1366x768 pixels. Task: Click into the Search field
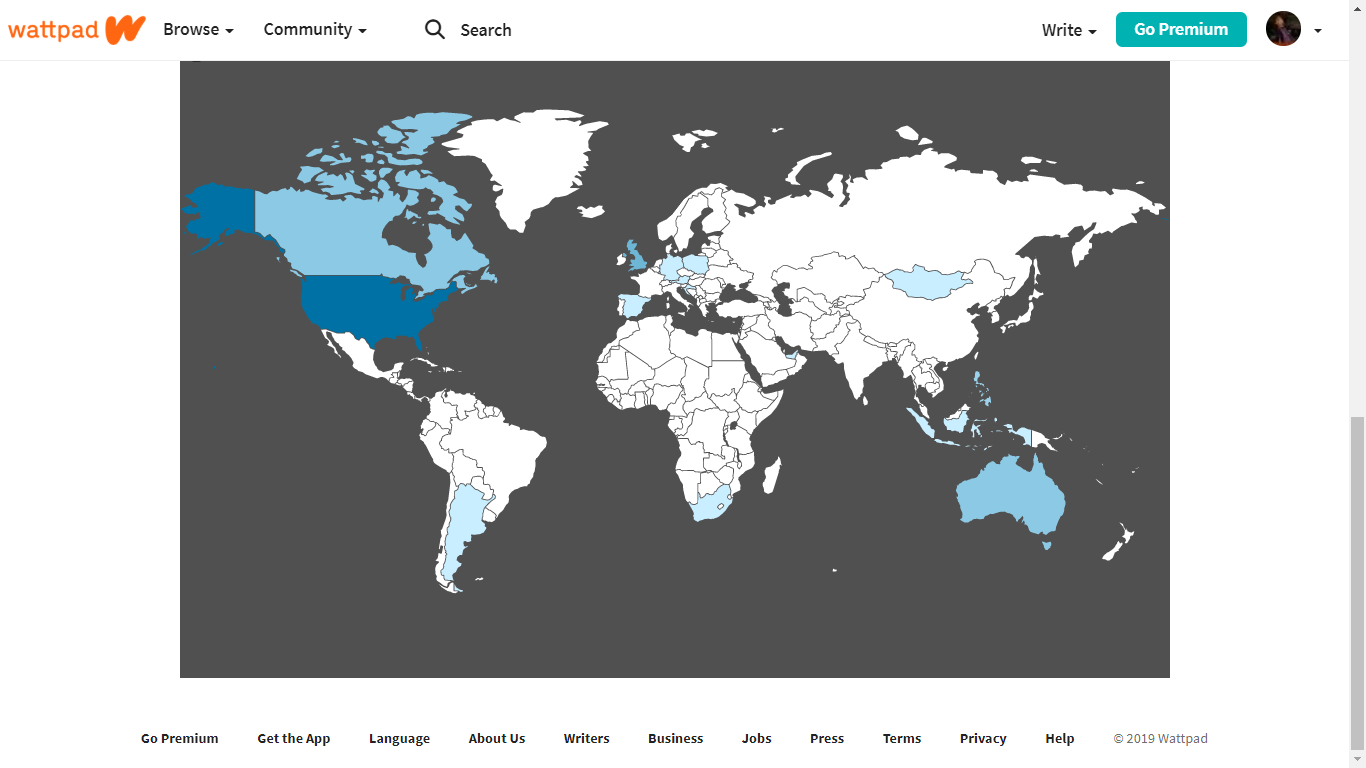486,30
